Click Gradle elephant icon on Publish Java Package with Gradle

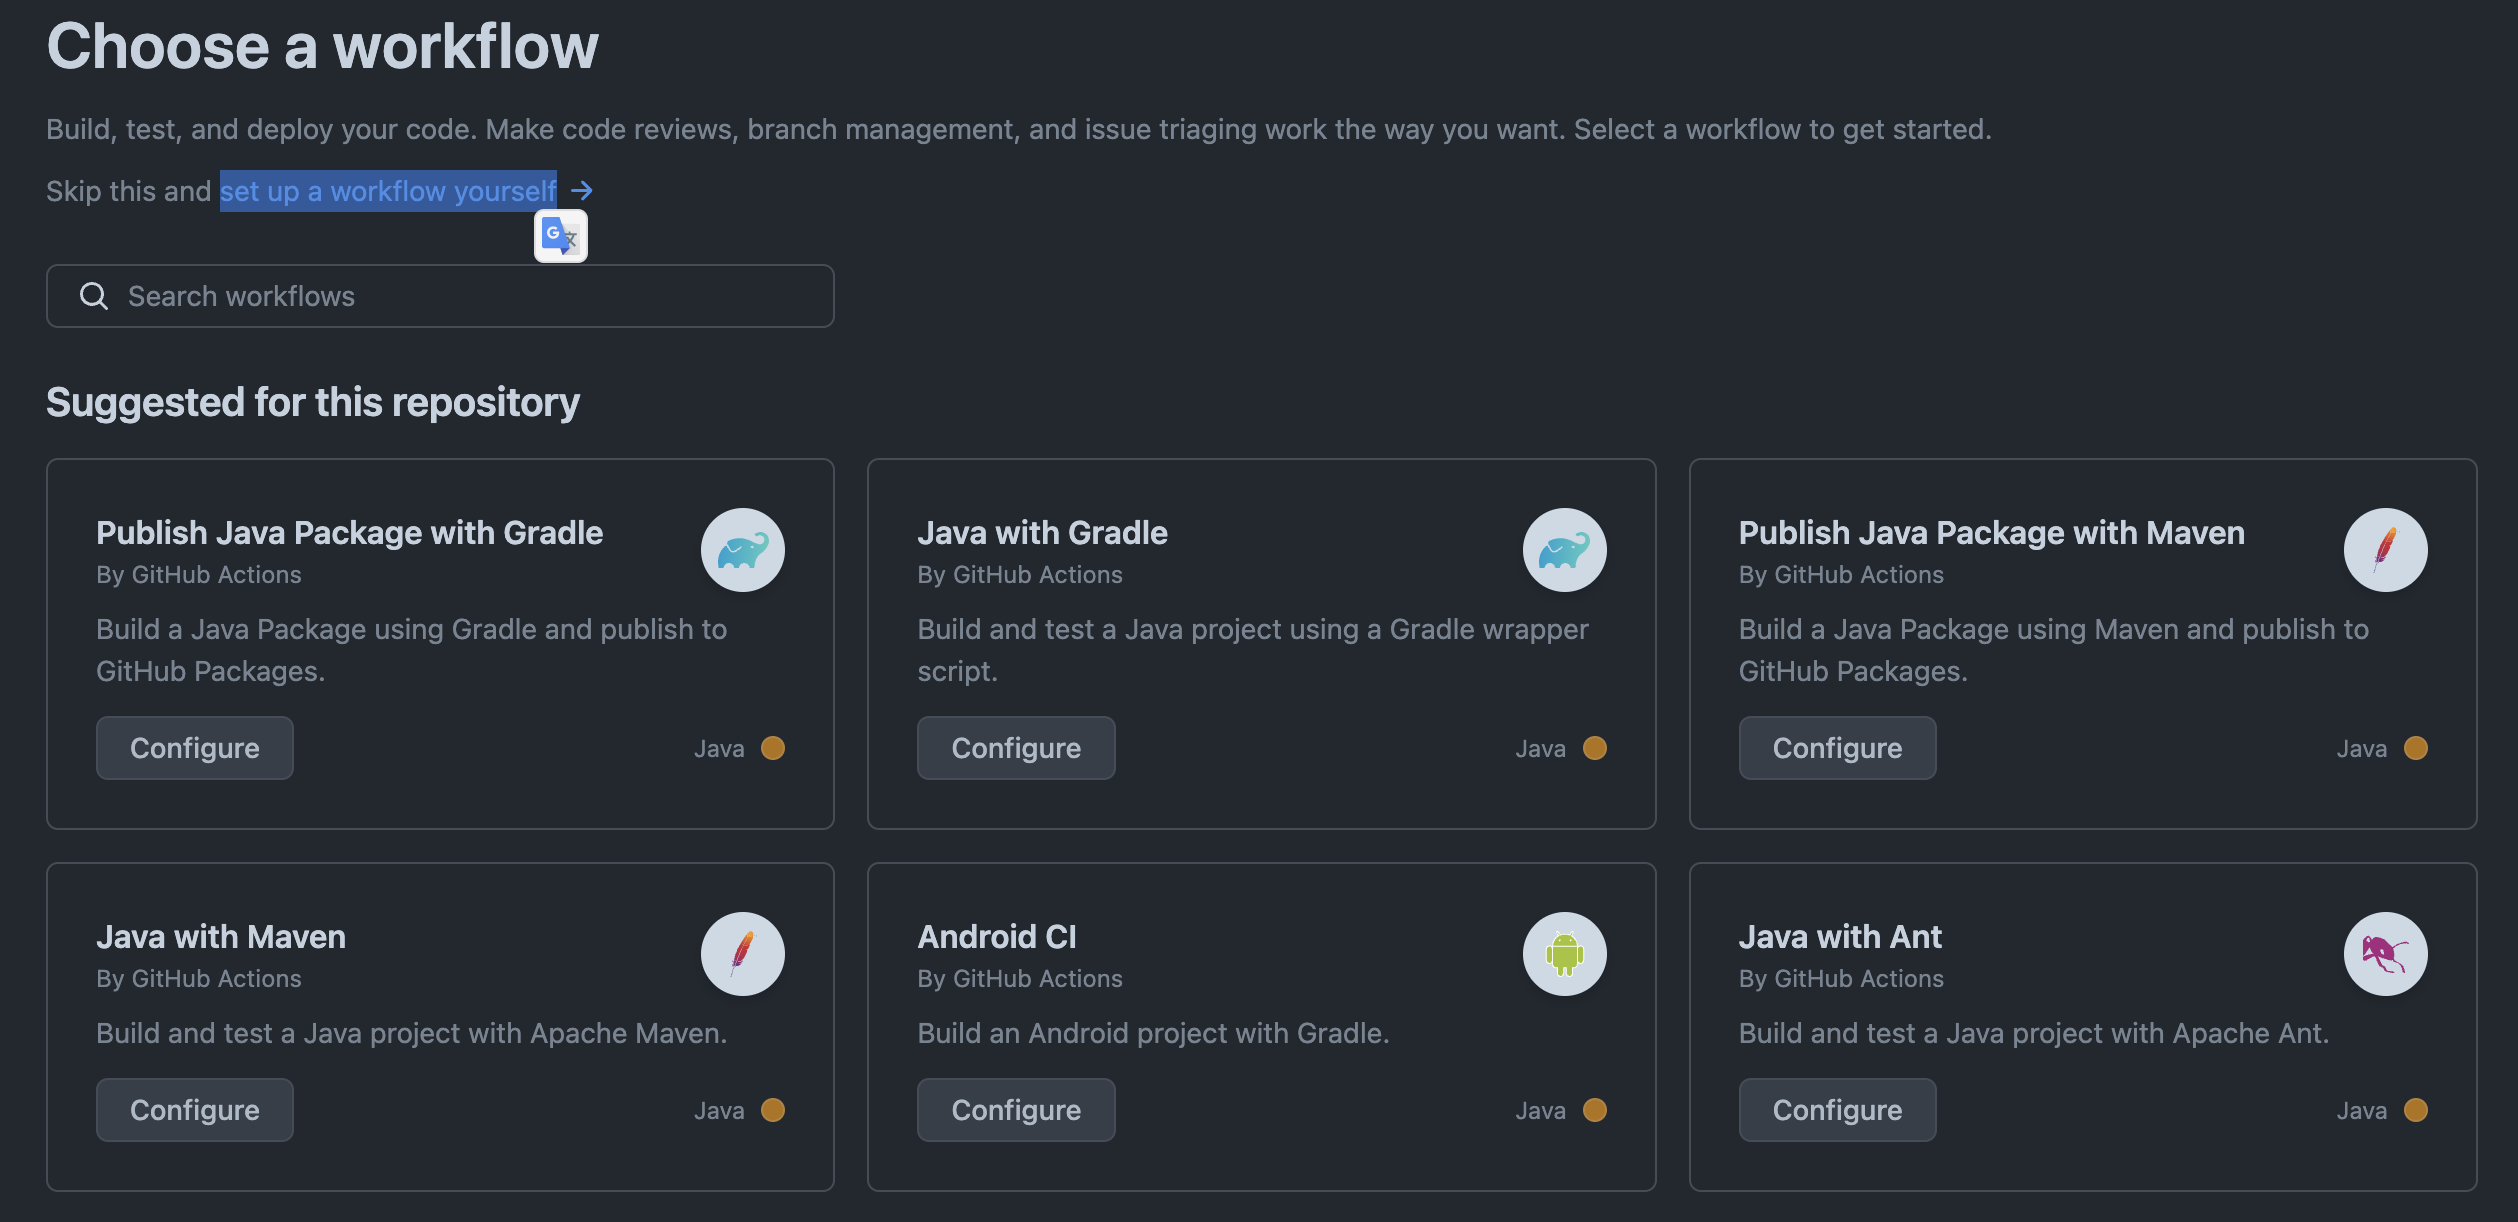click(x=743, y=550)
